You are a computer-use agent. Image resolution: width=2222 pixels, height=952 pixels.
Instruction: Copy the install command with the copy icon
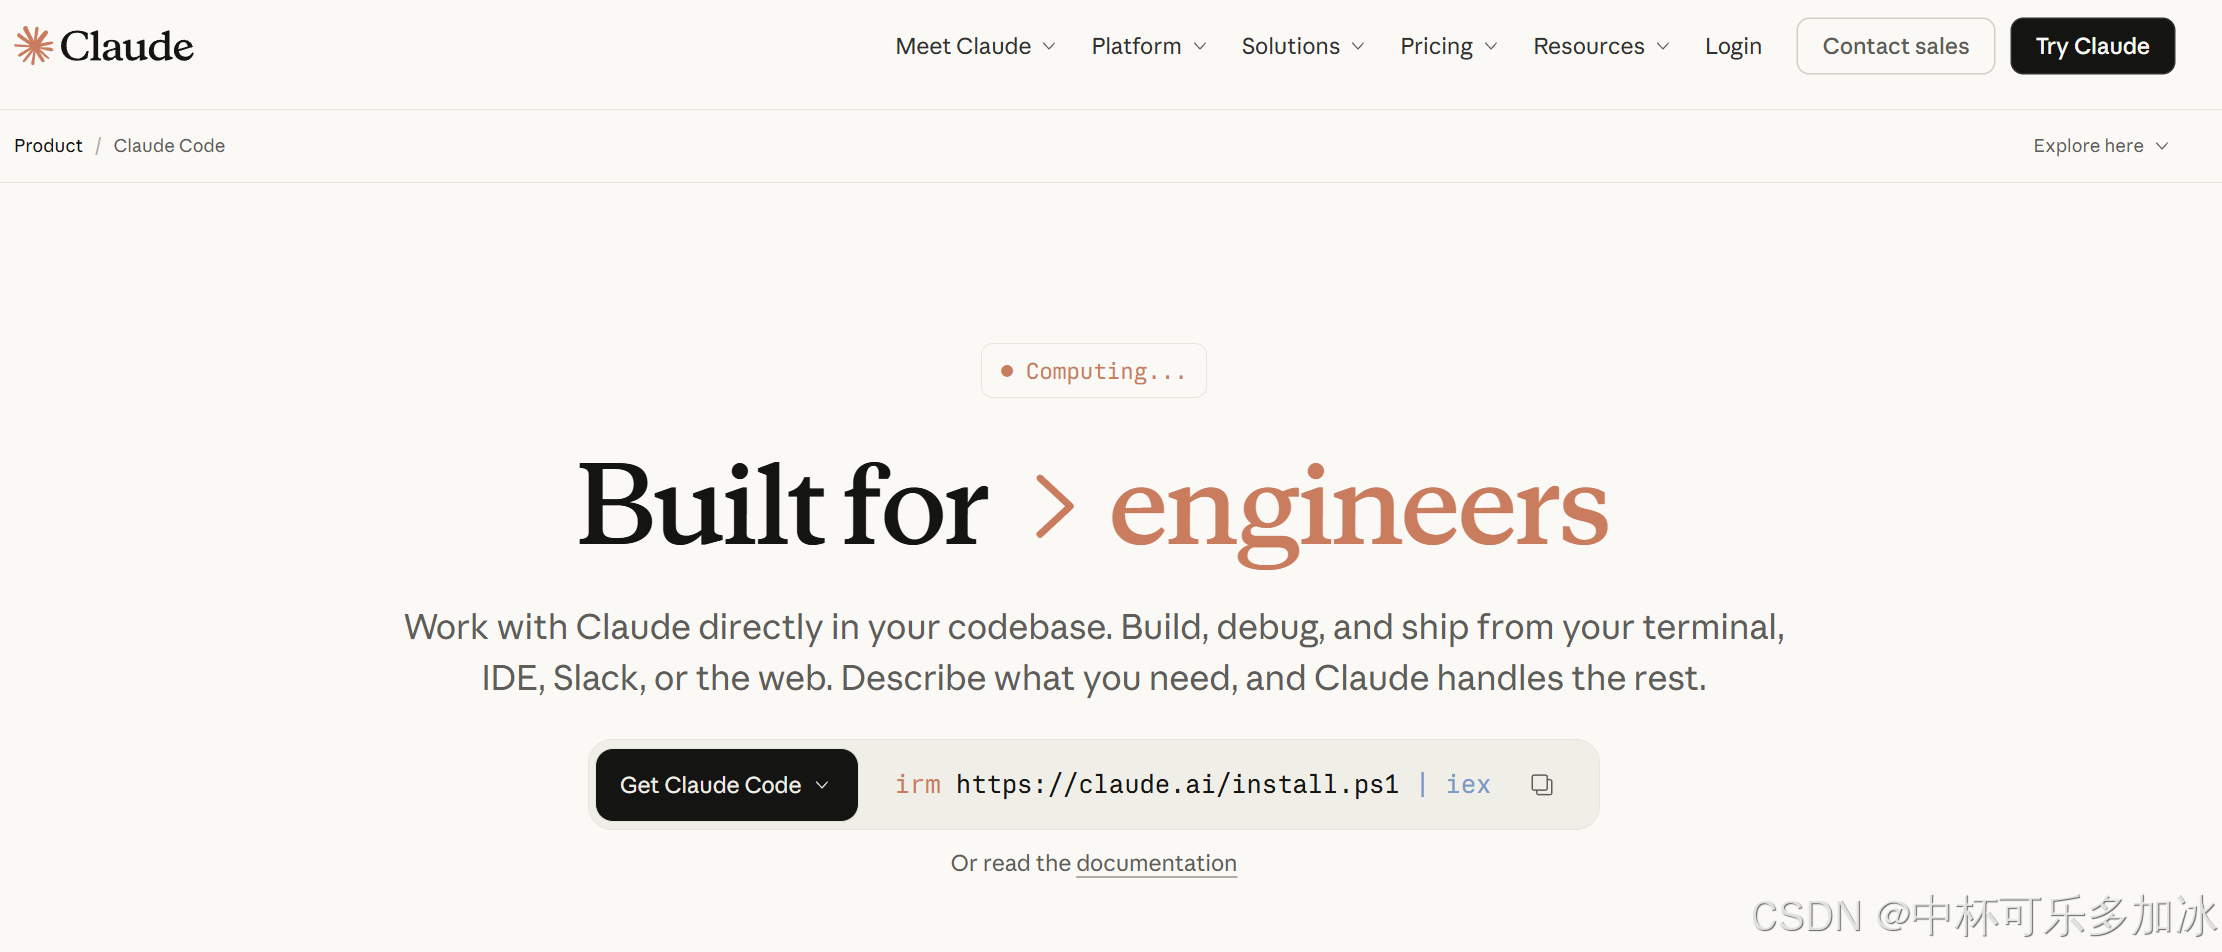pyautogui.click(x=1541, y=785)
